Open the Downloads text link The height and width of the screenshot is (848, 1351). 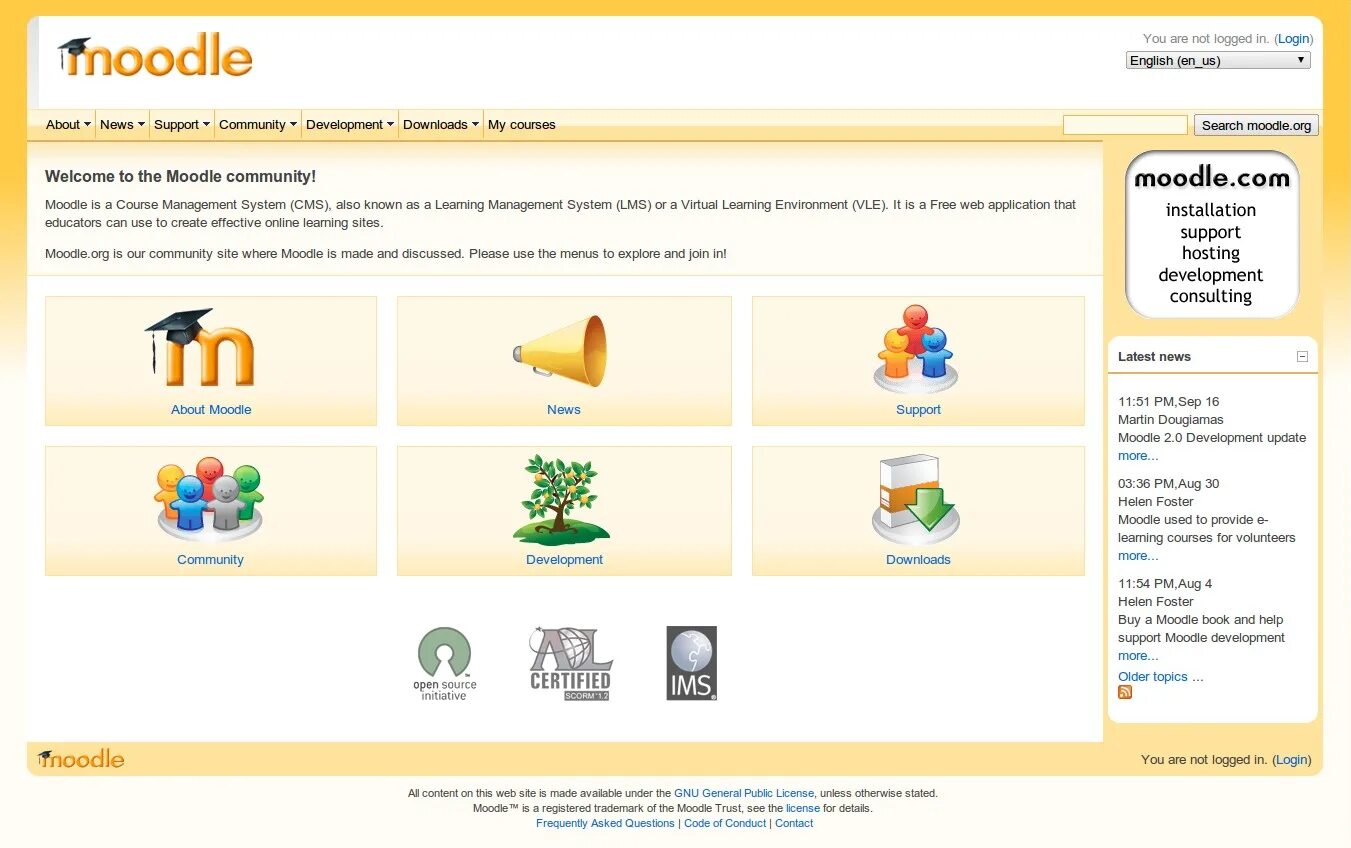pyautogui.click(x=918, y=559)
